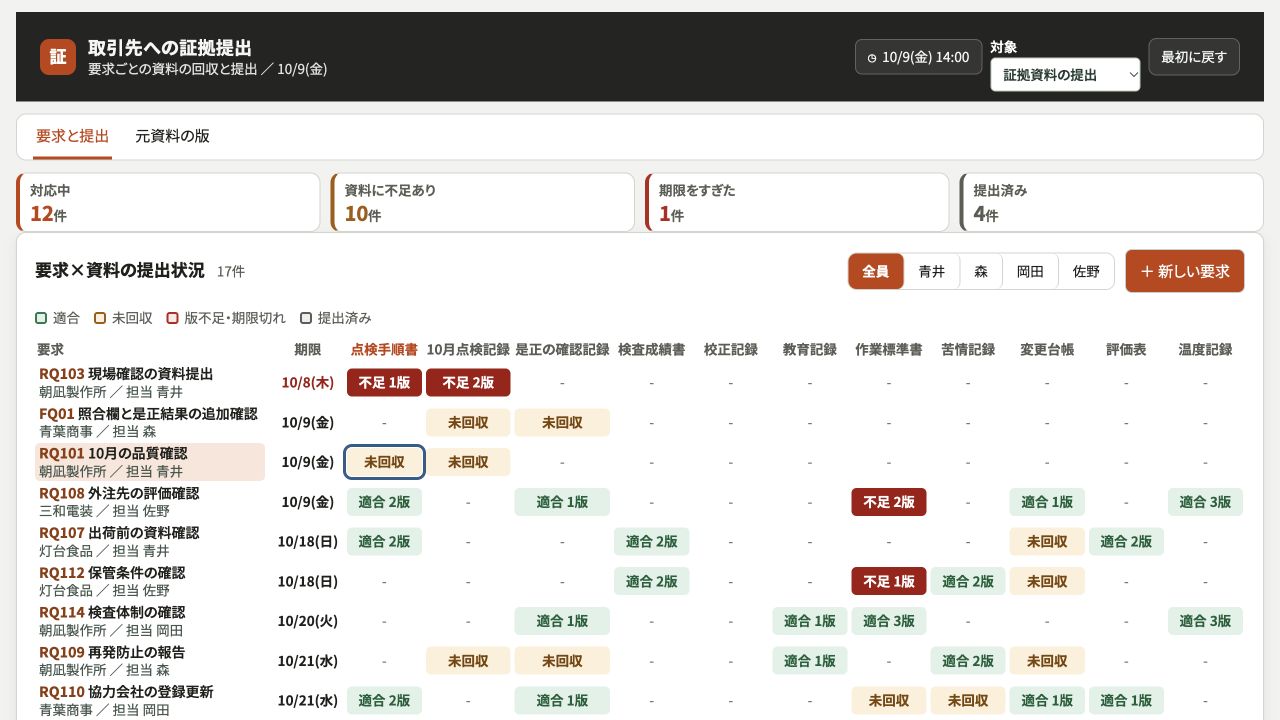Click 適合 3版 作業標準書 cell in RQ114 row
Image resolution: width=1280 pixels, height=720 pixels.
coord(889,621)
